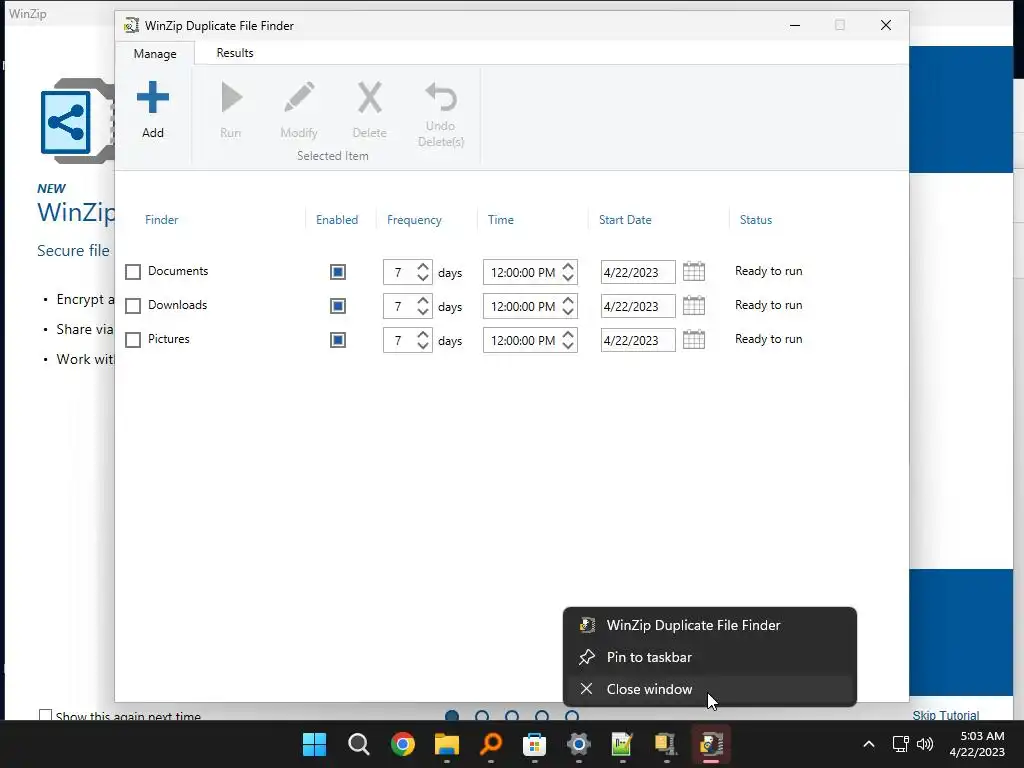Check Show this again next time in WinZip
The height and width of the screenshot is (768, 1024).
coord(45,716)
